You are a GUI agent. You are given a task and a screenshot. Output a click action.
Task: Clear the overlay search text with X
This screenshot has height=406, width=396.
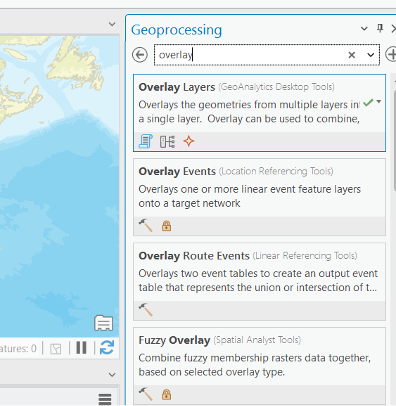point(352,55)
